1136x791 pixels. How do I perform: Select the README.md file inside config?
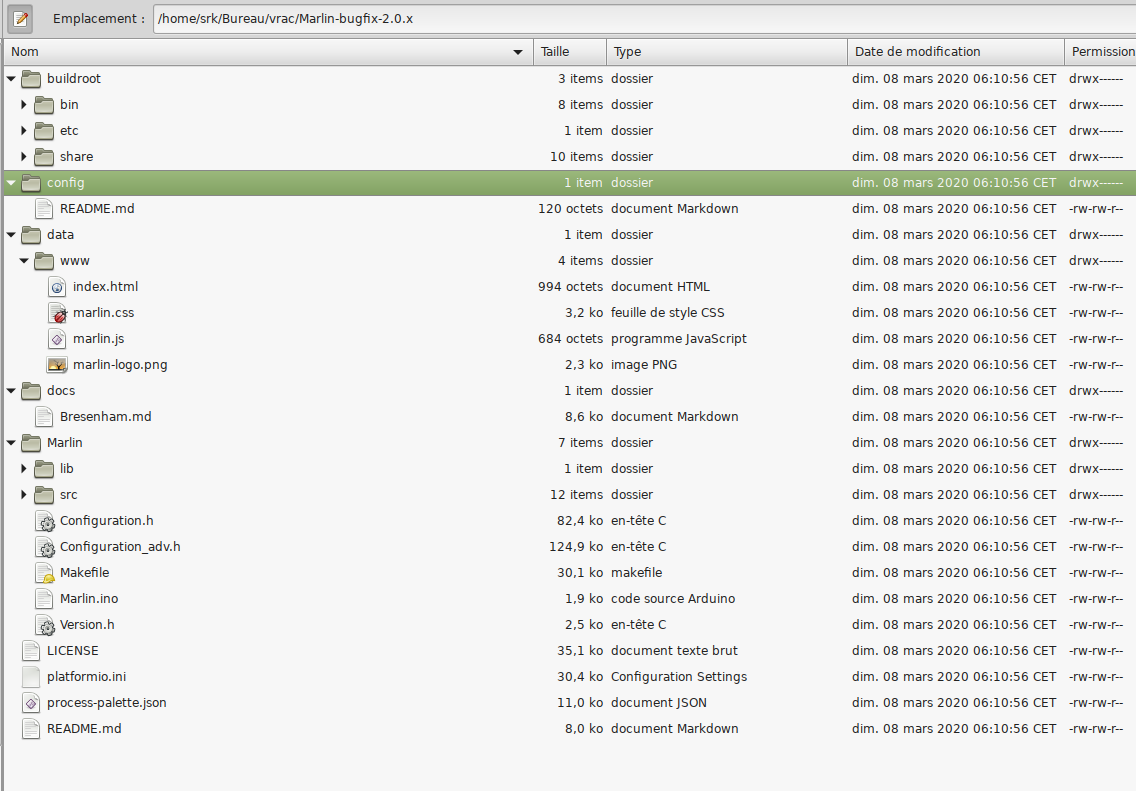click(97, 209)
